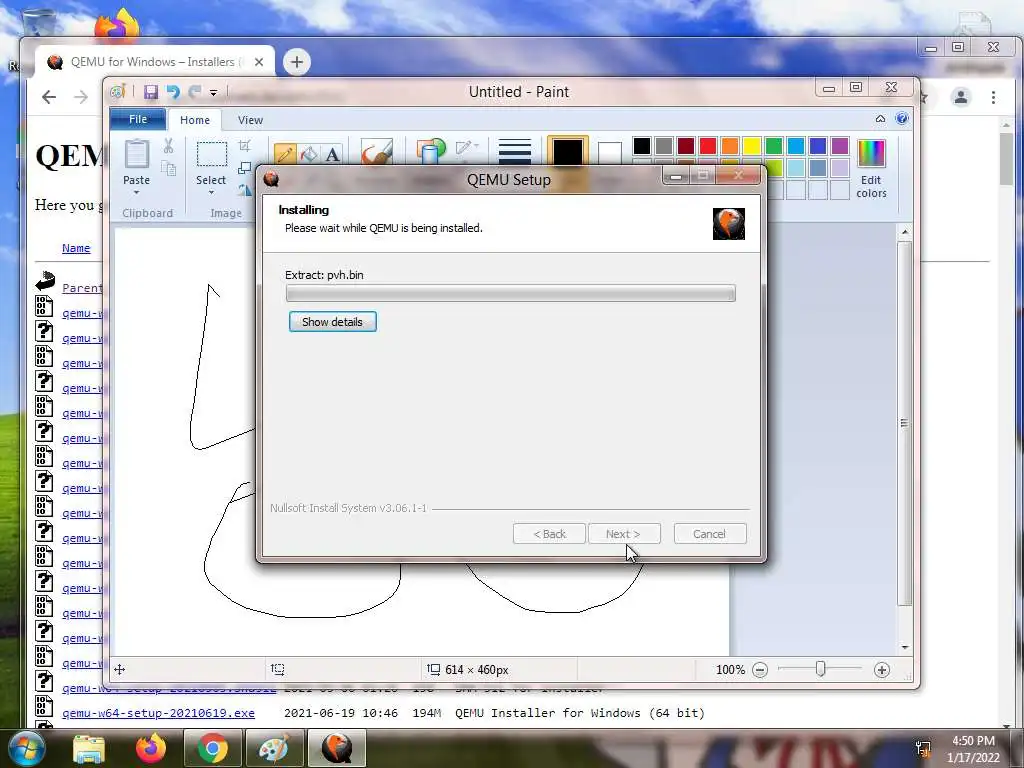
Task: Click the installation progress bar
Action: coord(511,293)
